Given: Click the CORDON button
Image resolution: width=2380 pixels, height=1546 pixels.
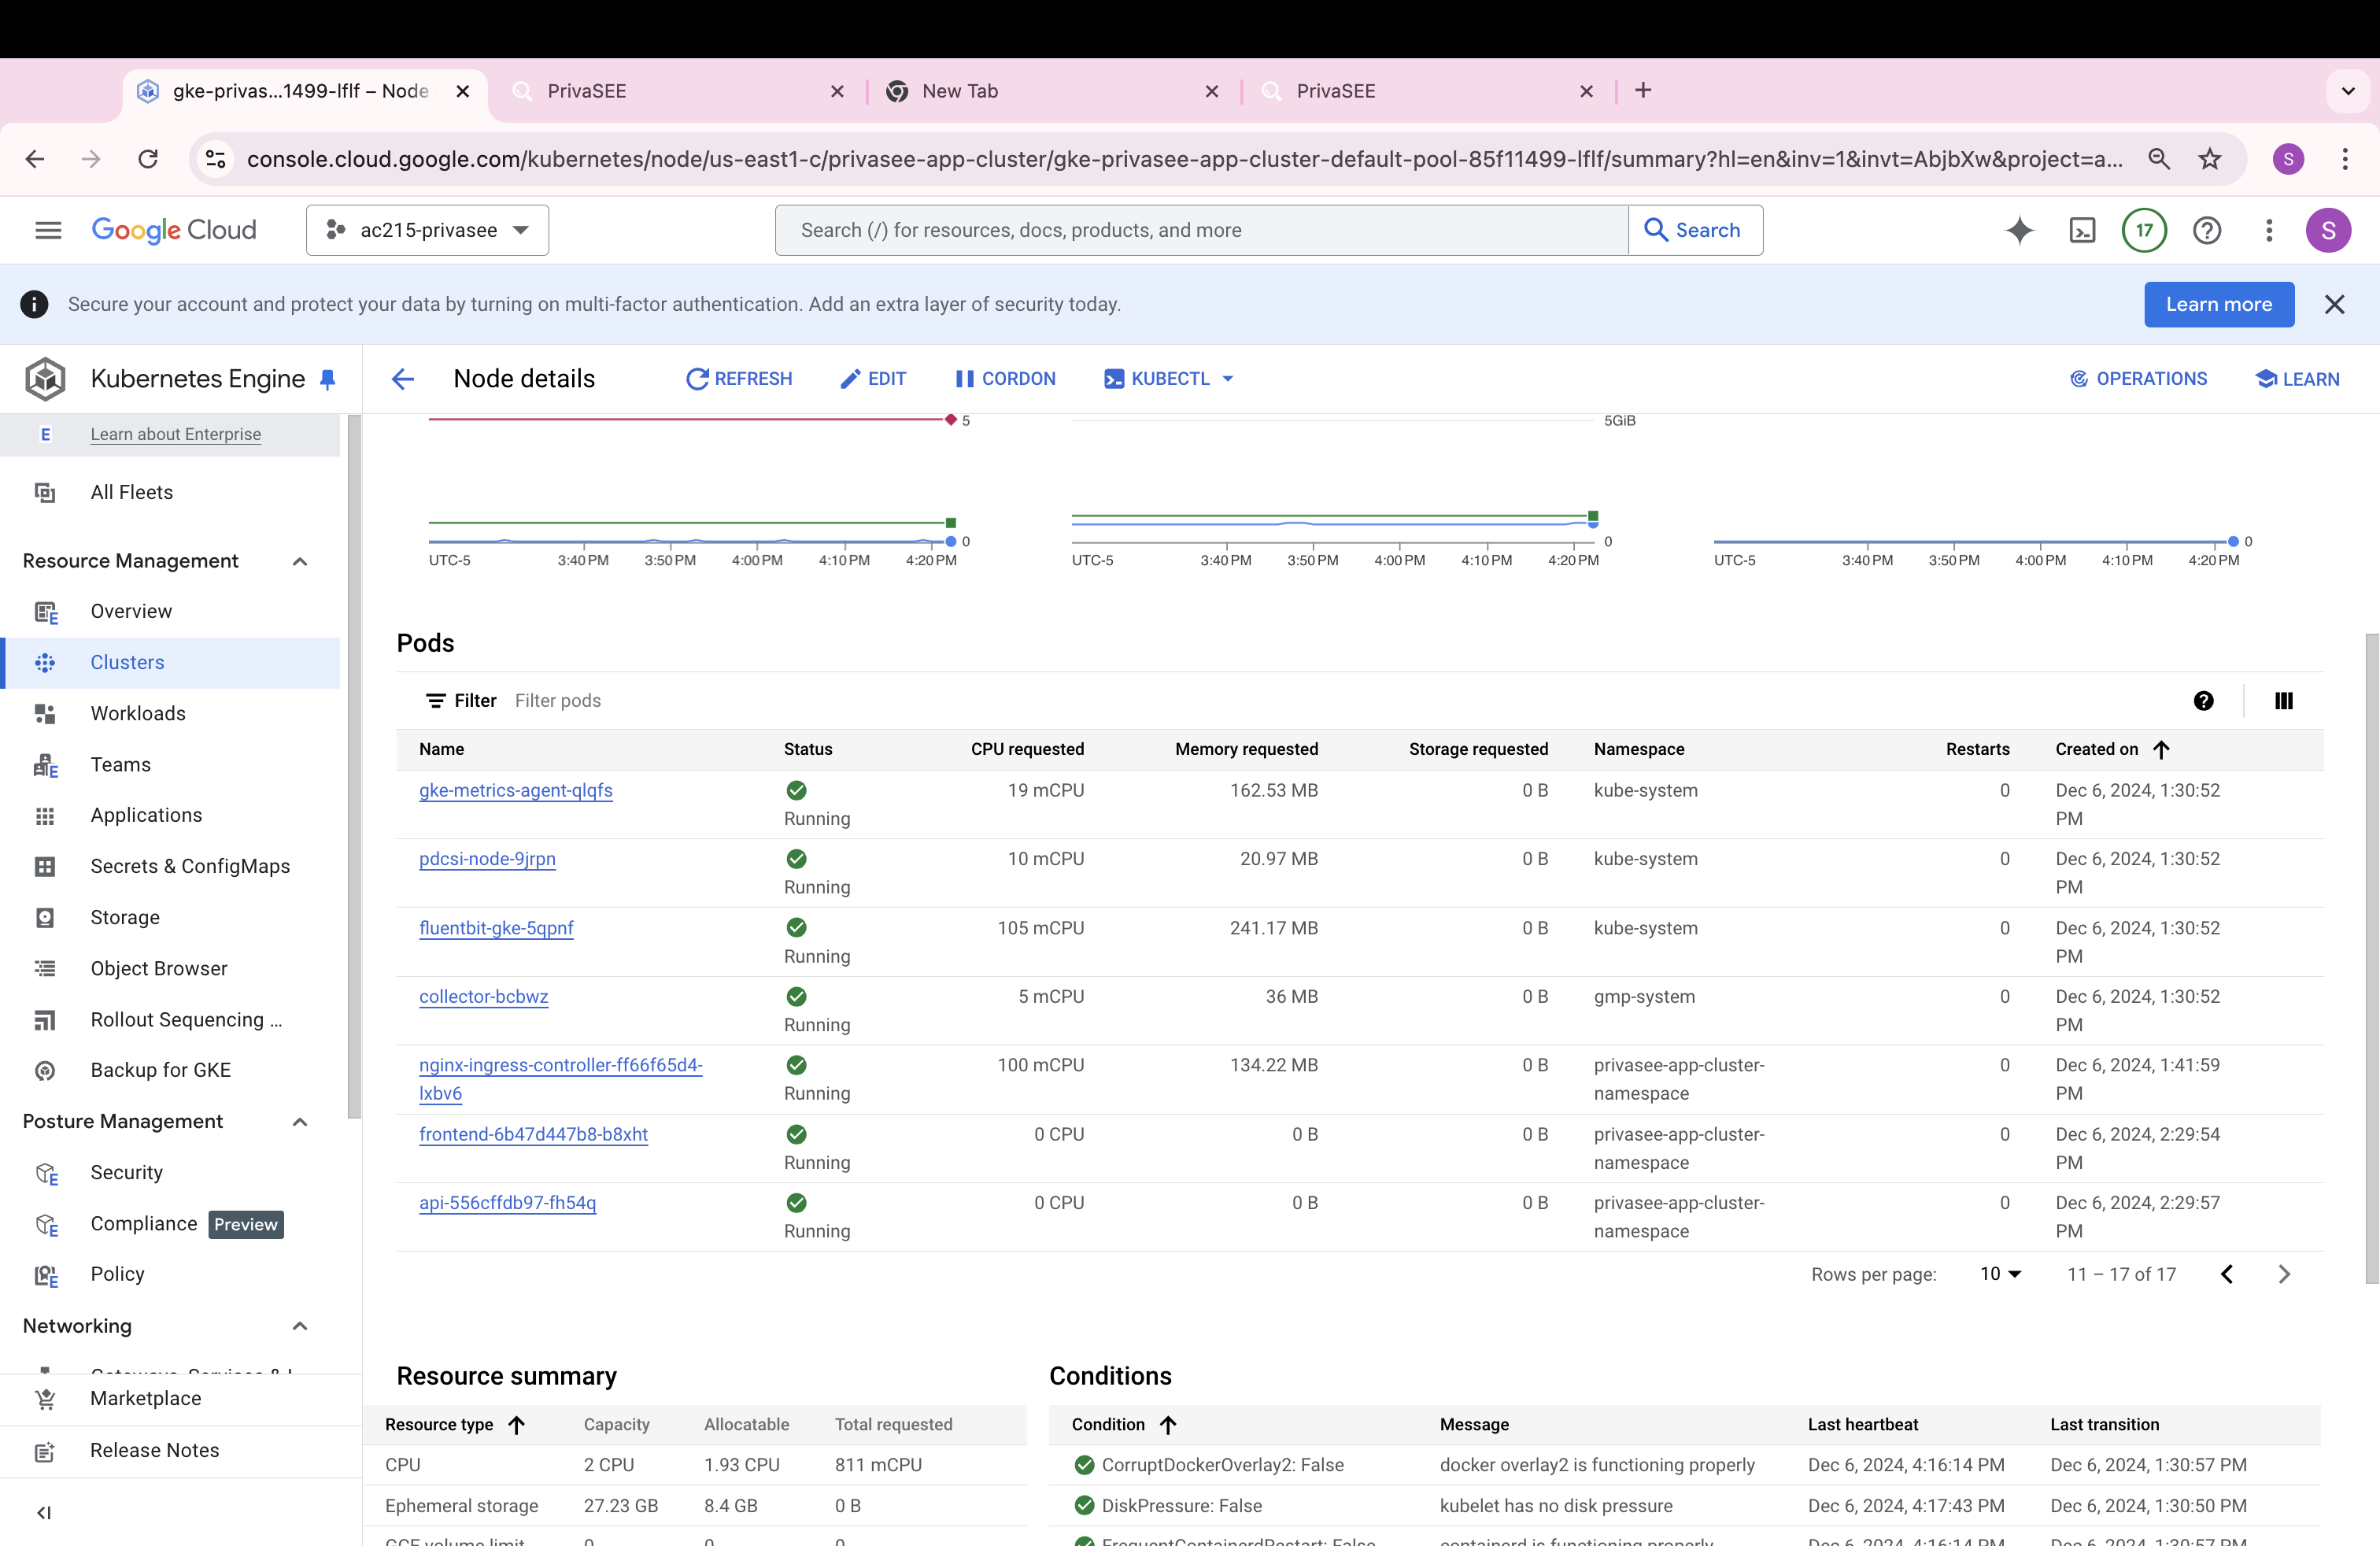Looking at the screenshot, I should pyautogui.click(x=1005, y=379).
